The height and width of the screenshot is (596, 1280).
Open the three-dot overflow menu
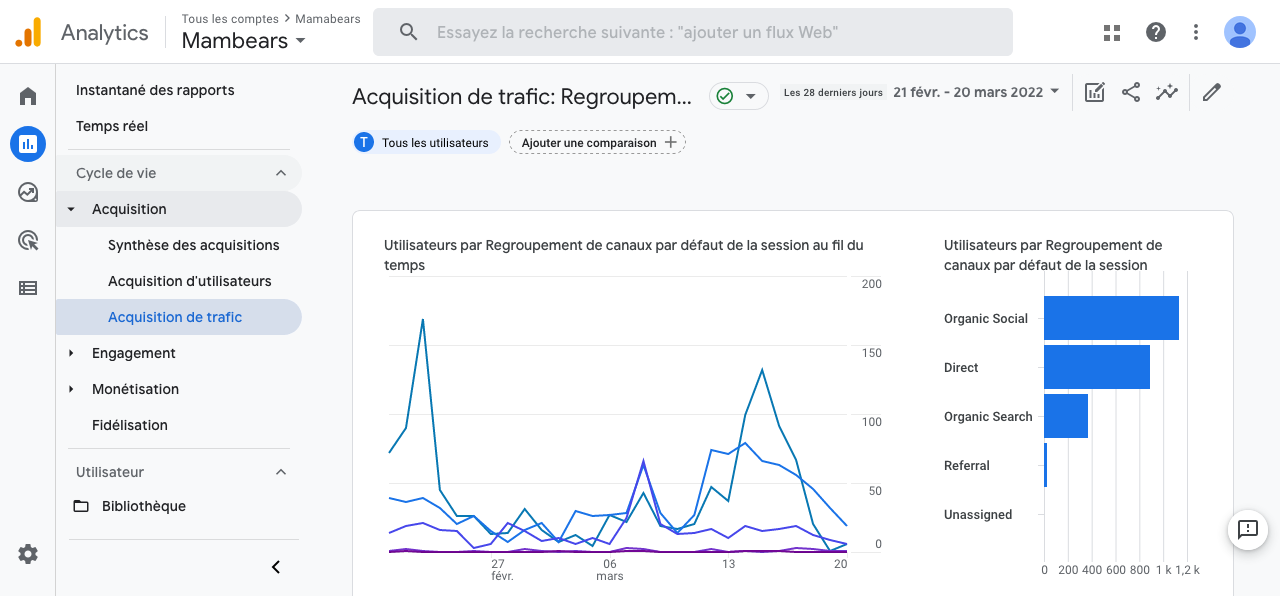click(x=1196, y=32)
